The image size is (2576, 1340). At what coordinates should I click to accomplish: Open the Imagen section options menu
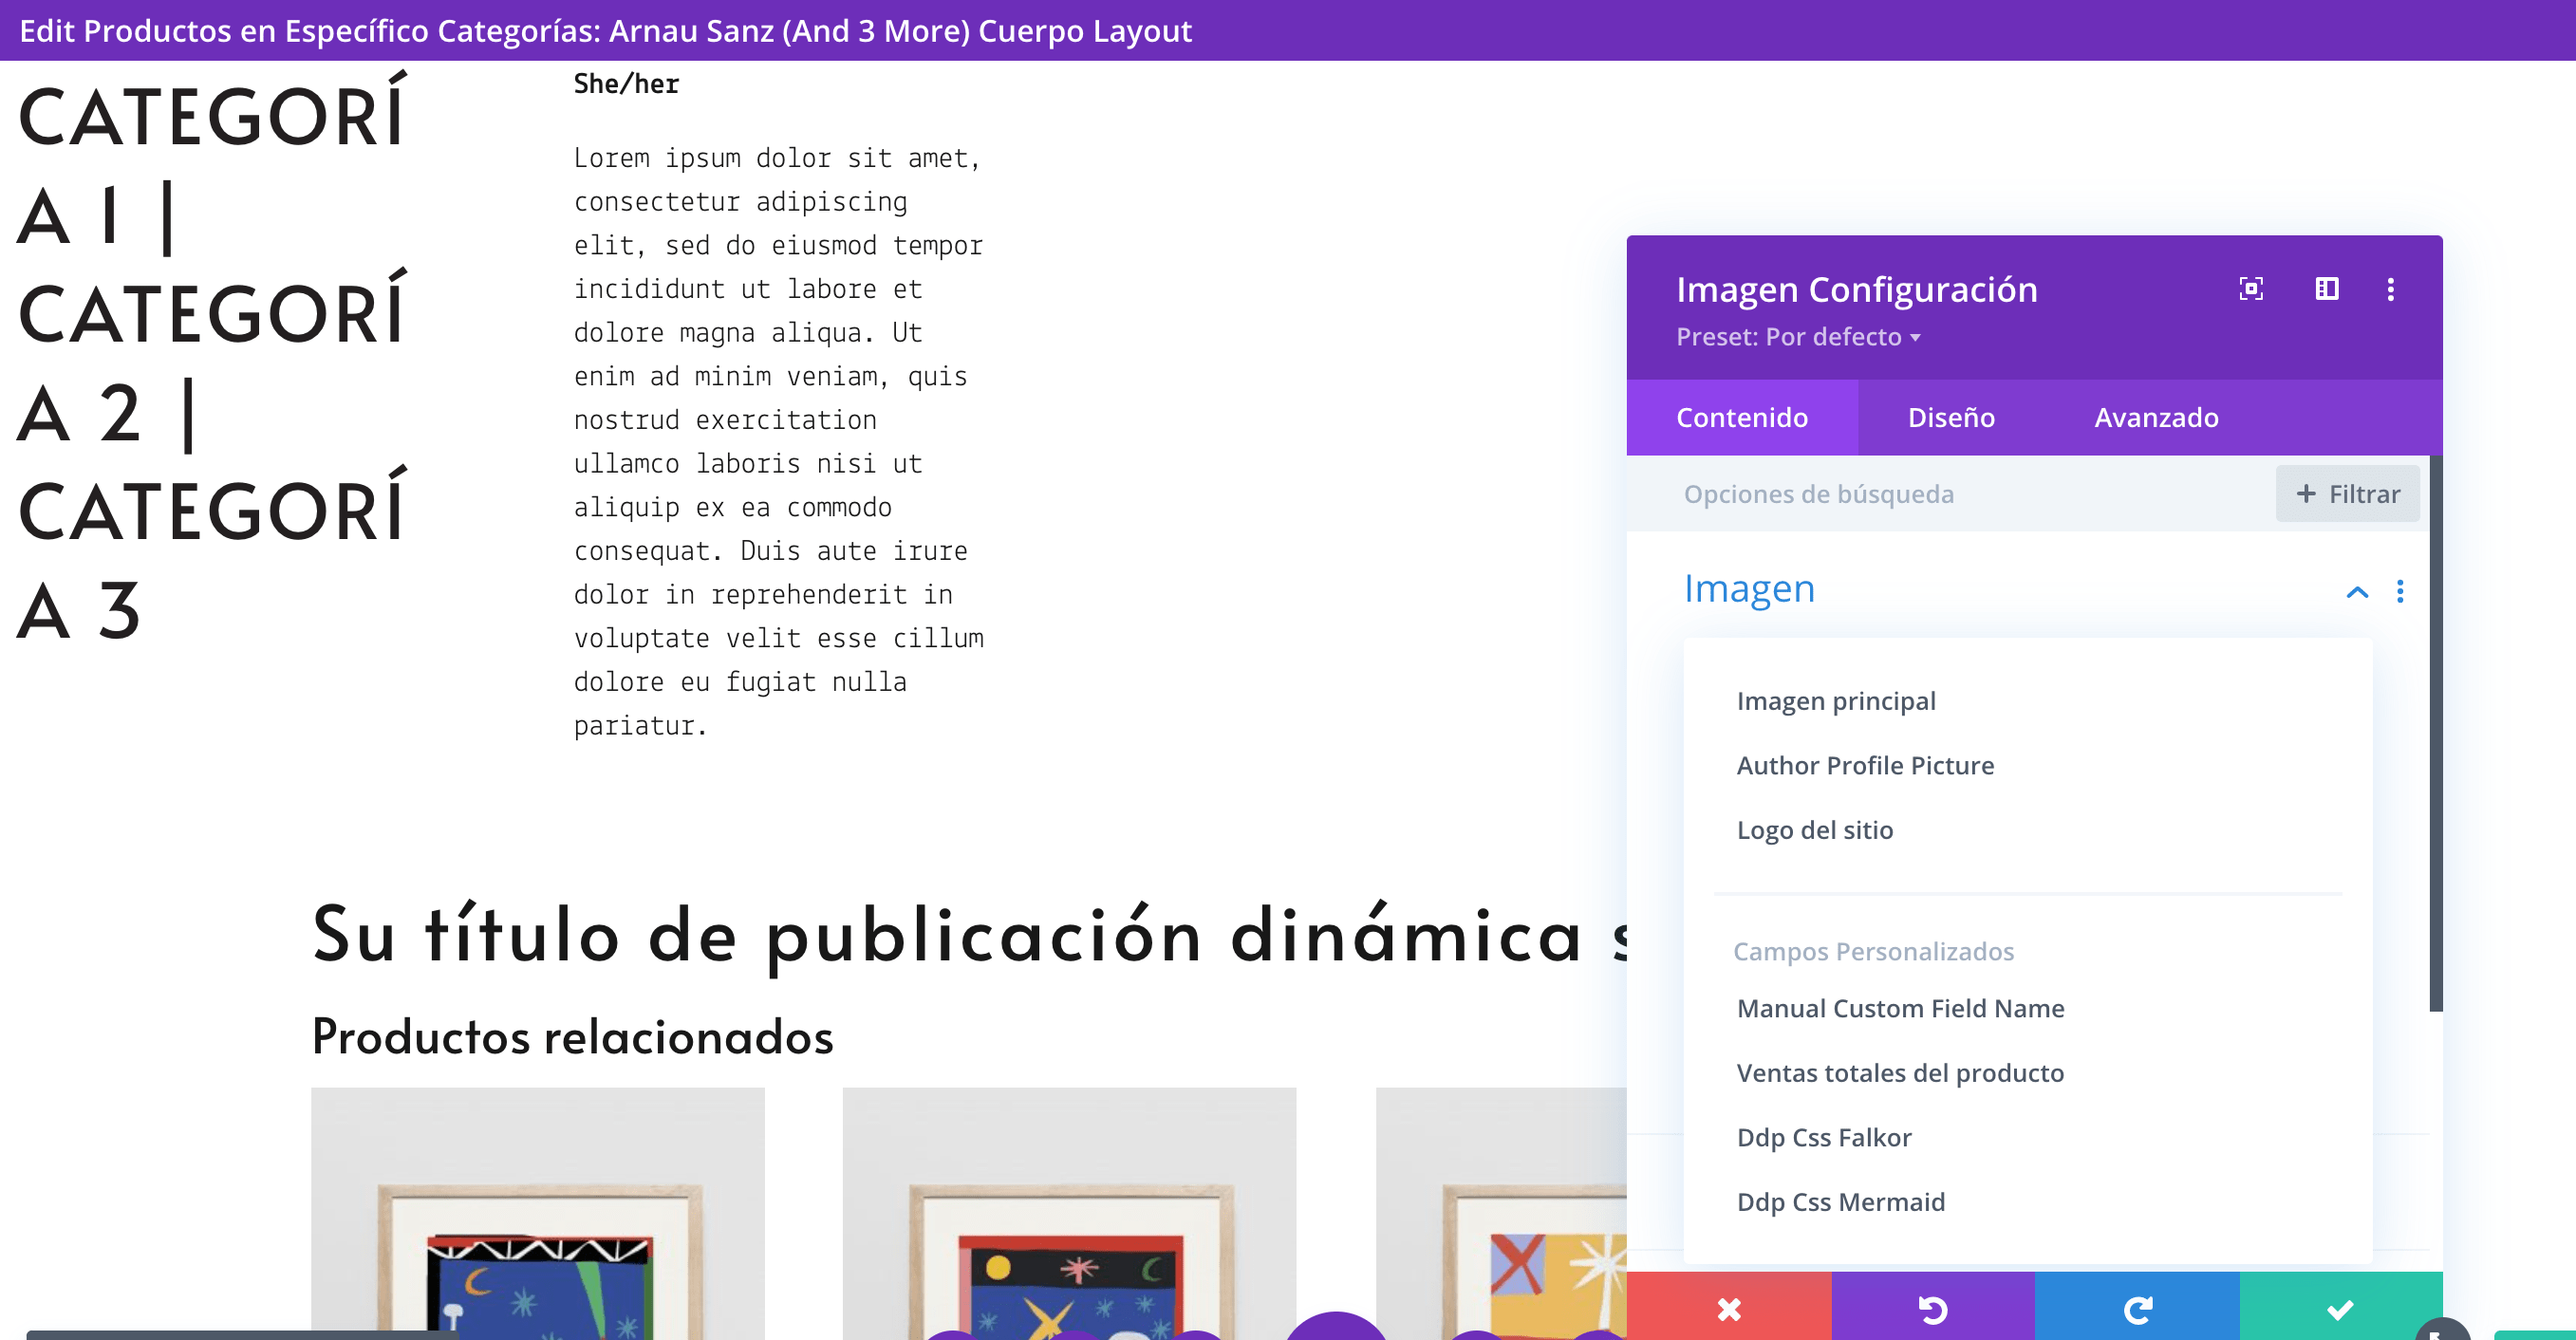(2399, 591)
